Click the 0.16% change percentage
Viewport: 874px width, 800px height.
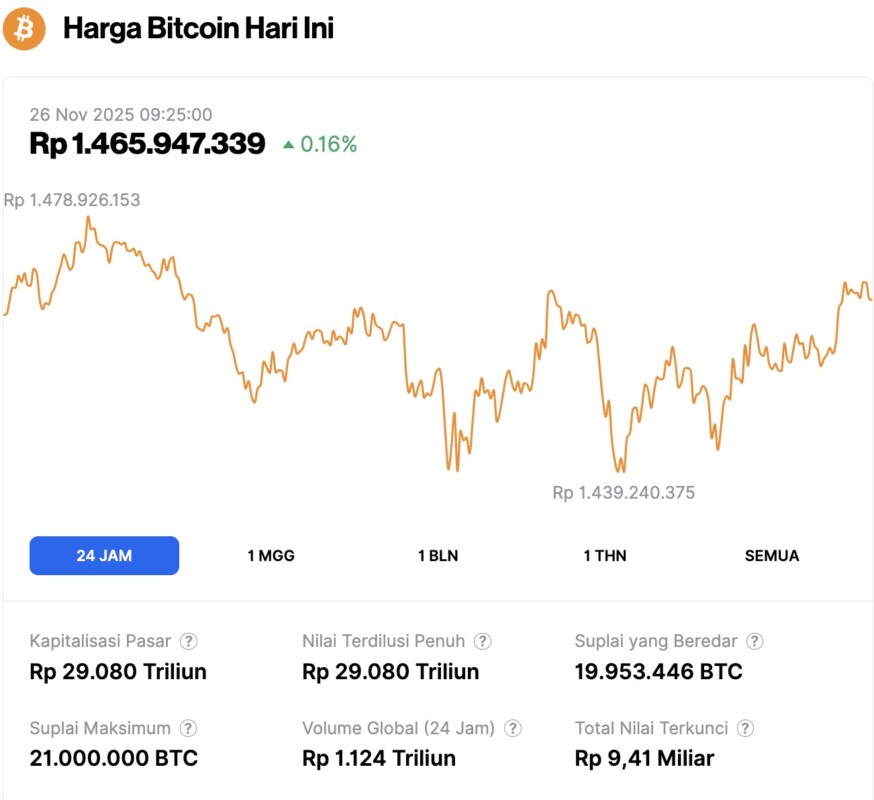coord(328,144)
